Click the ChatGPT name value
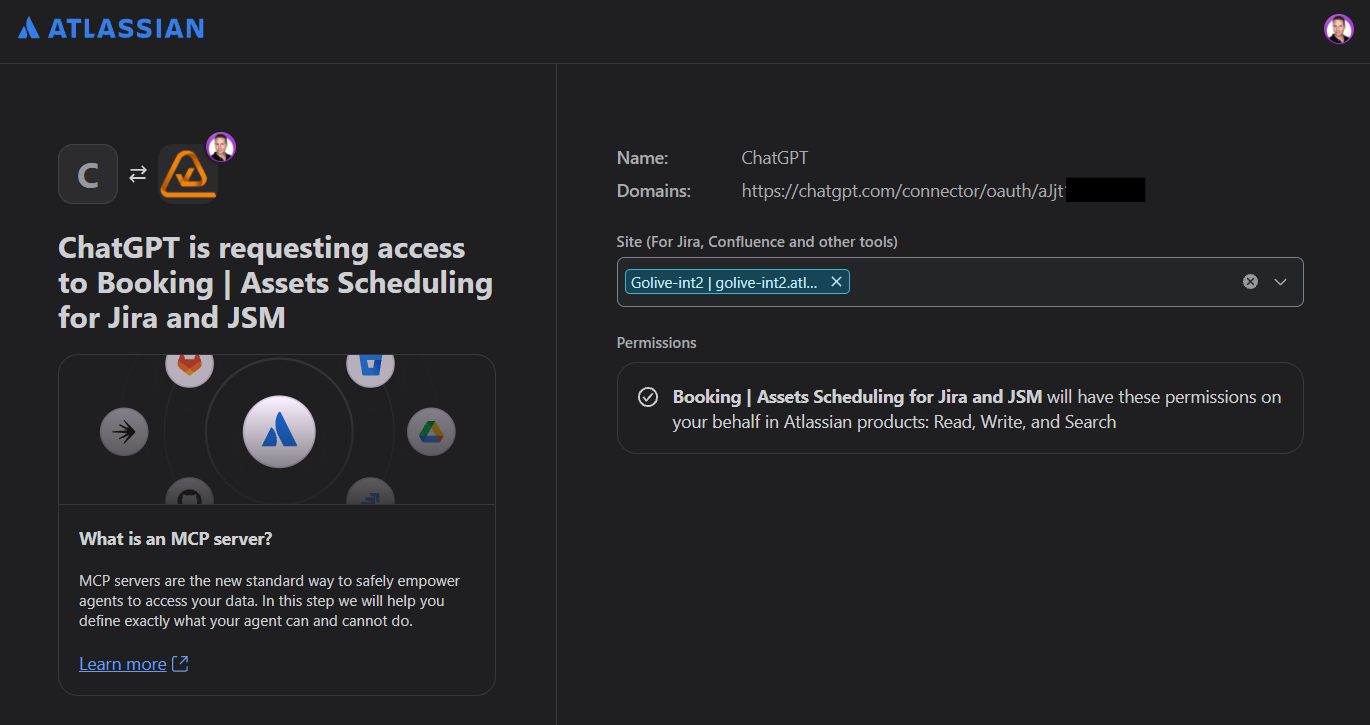This screenshot has width=1370, height=725. coord(775,158)
